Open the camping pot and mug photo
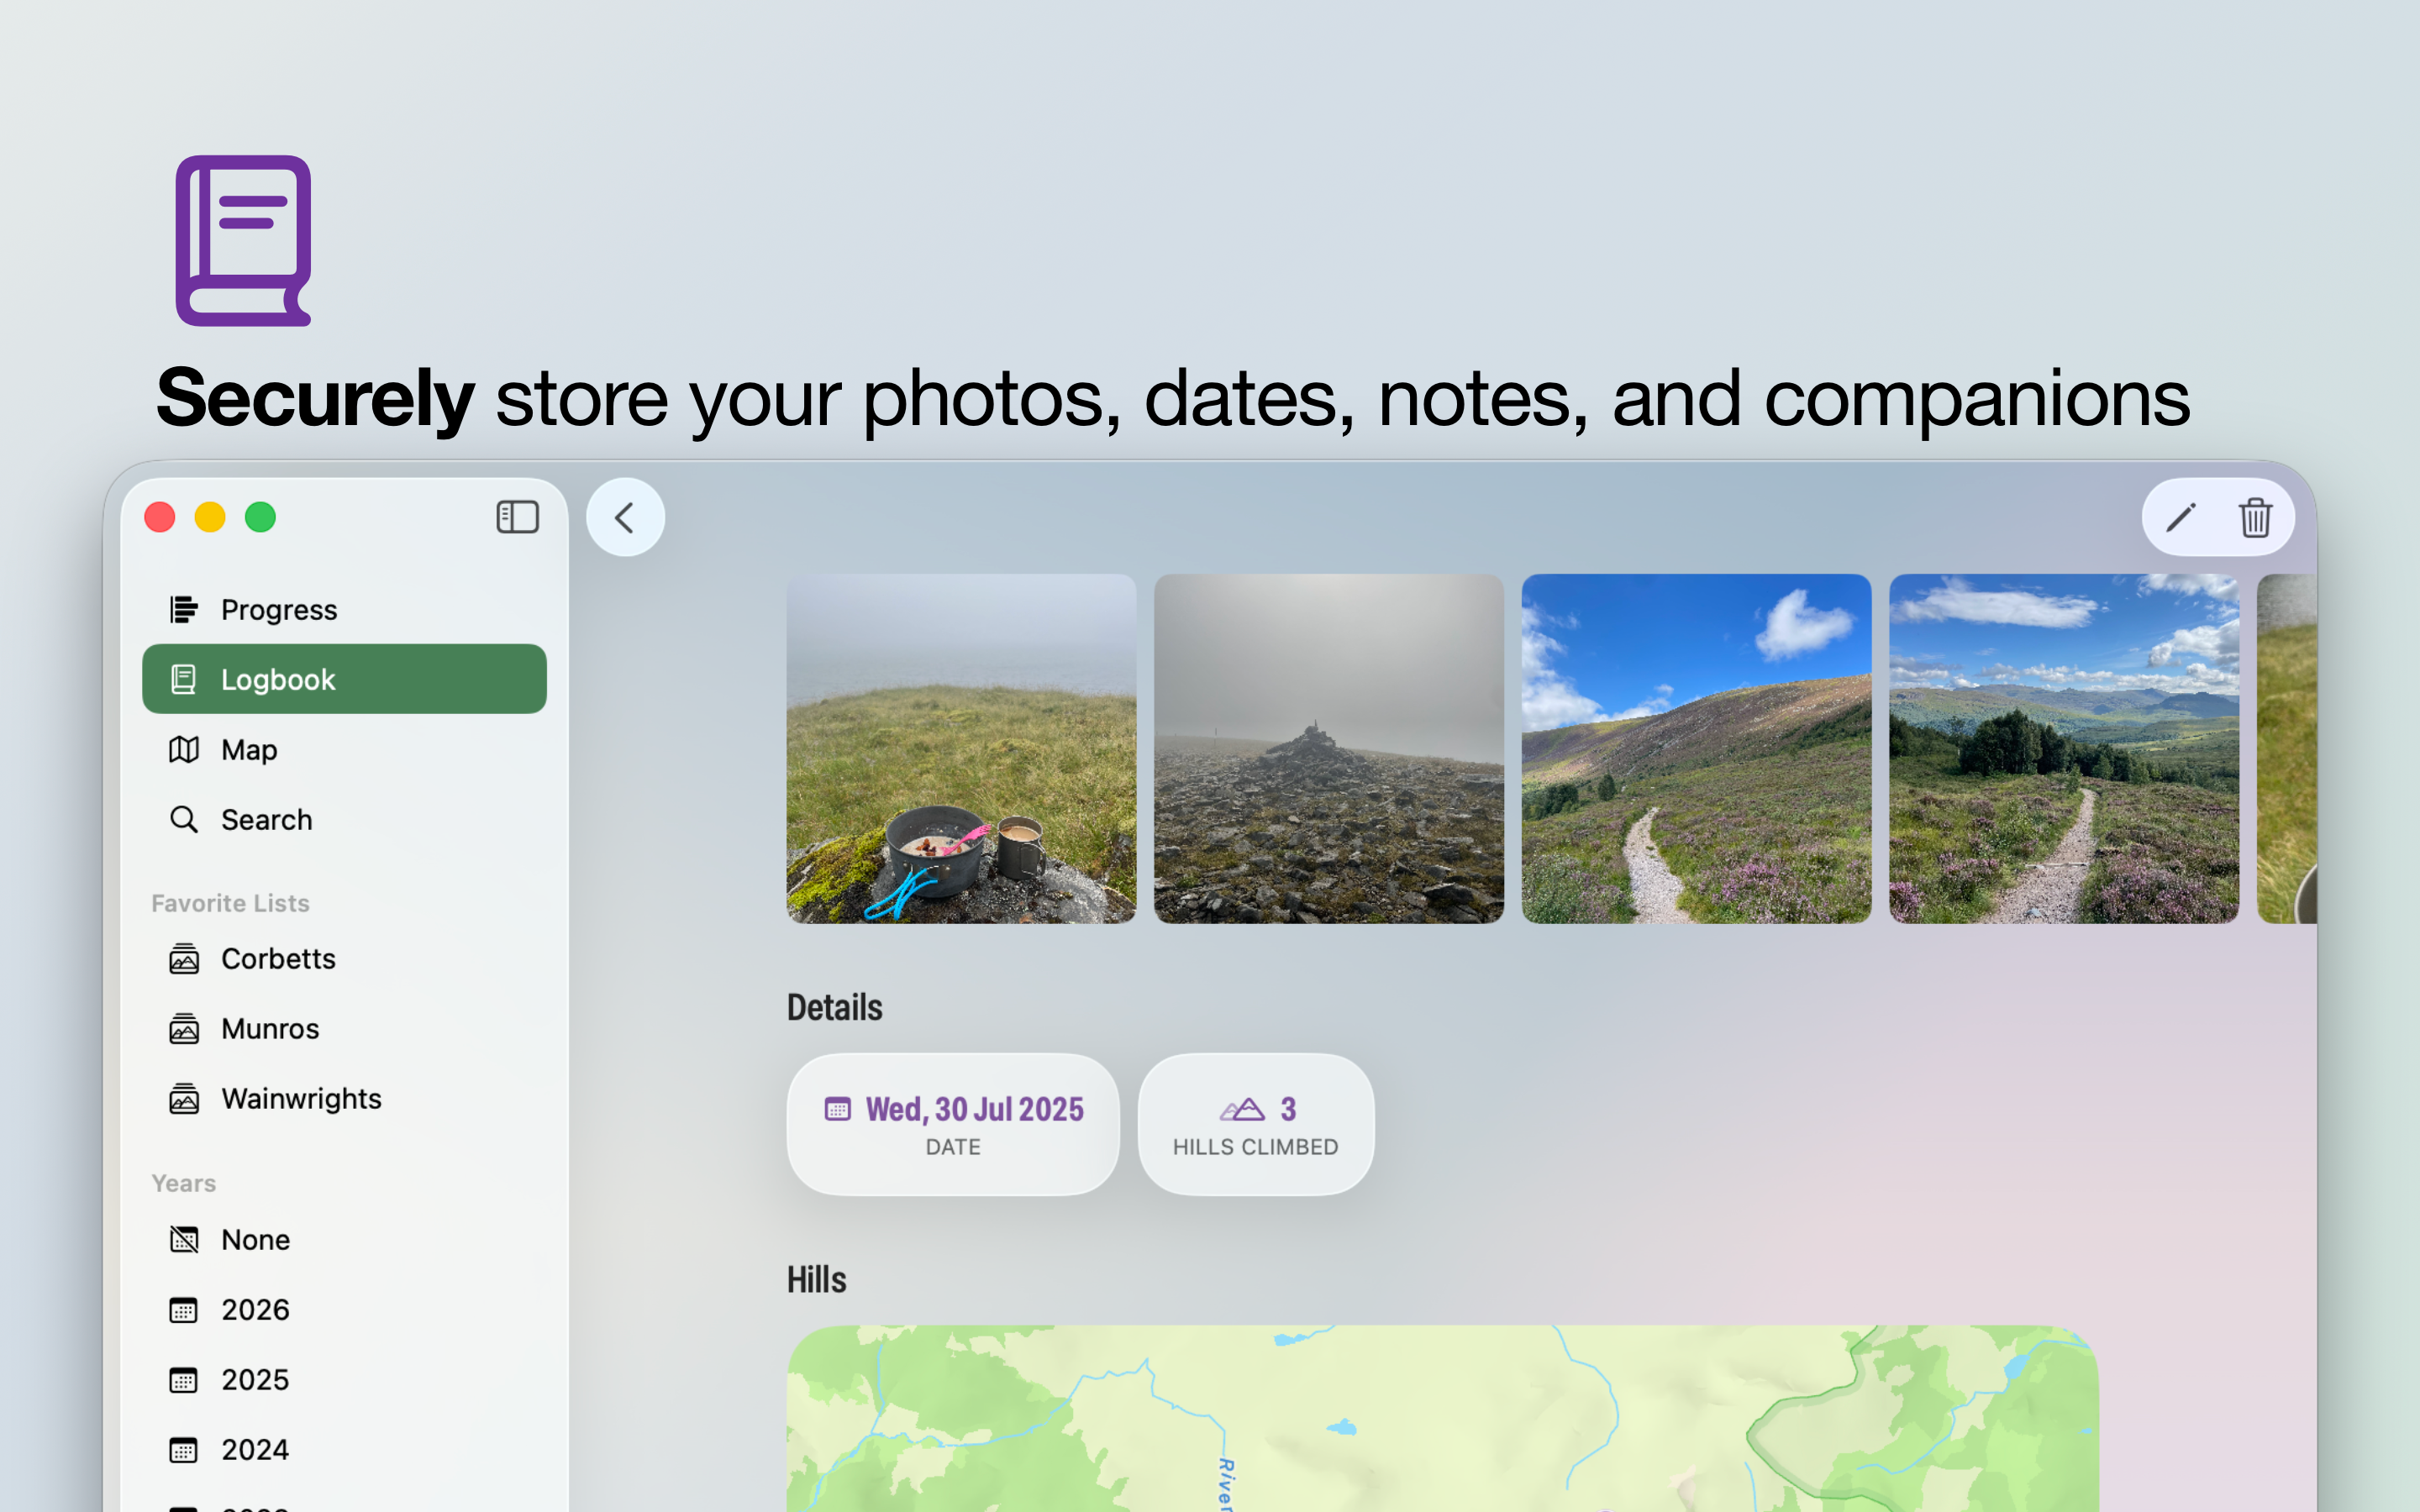This screenshot has width=2420, height=1512. (961, 748)
